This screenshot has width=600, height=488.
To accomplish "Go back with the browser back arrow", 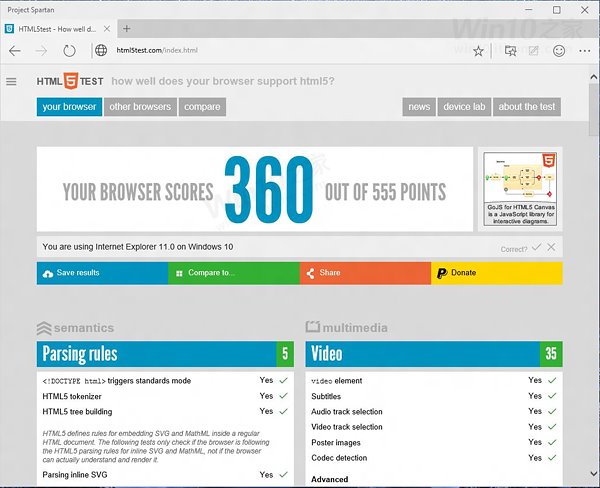I will tap(15, 51).
